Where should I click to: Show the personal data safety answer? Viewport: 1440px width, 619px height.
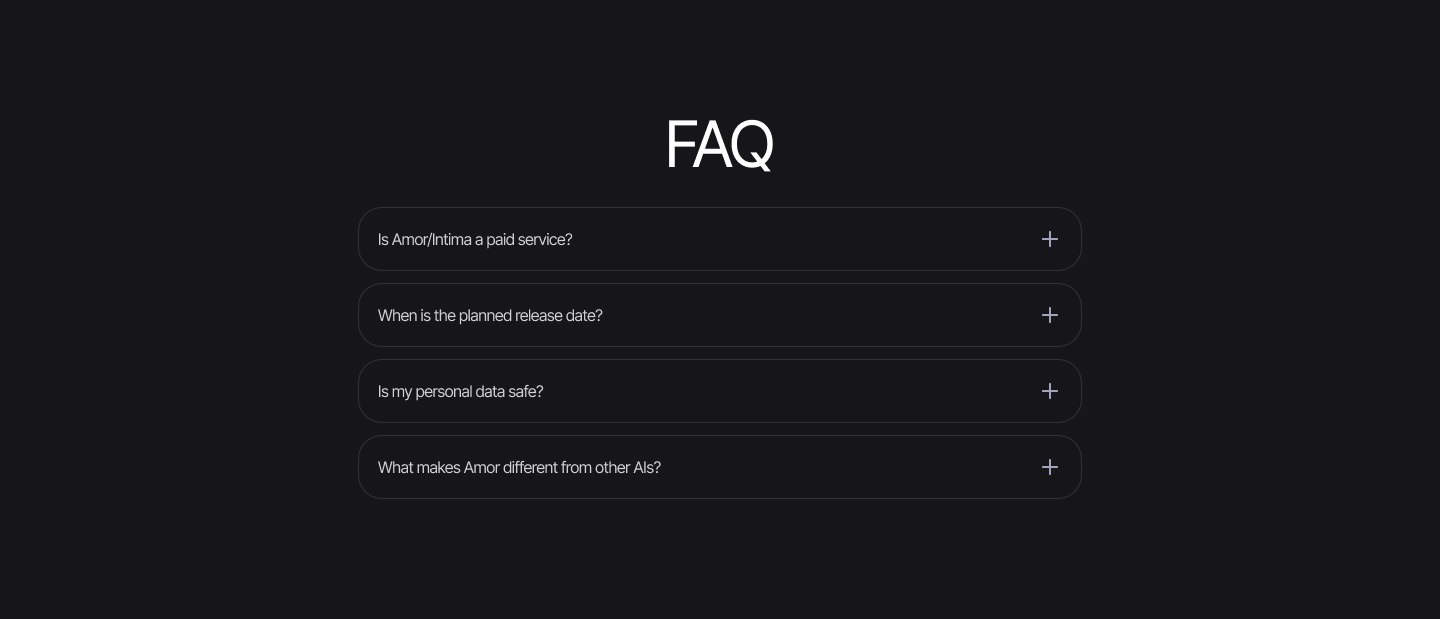[719, 391]
